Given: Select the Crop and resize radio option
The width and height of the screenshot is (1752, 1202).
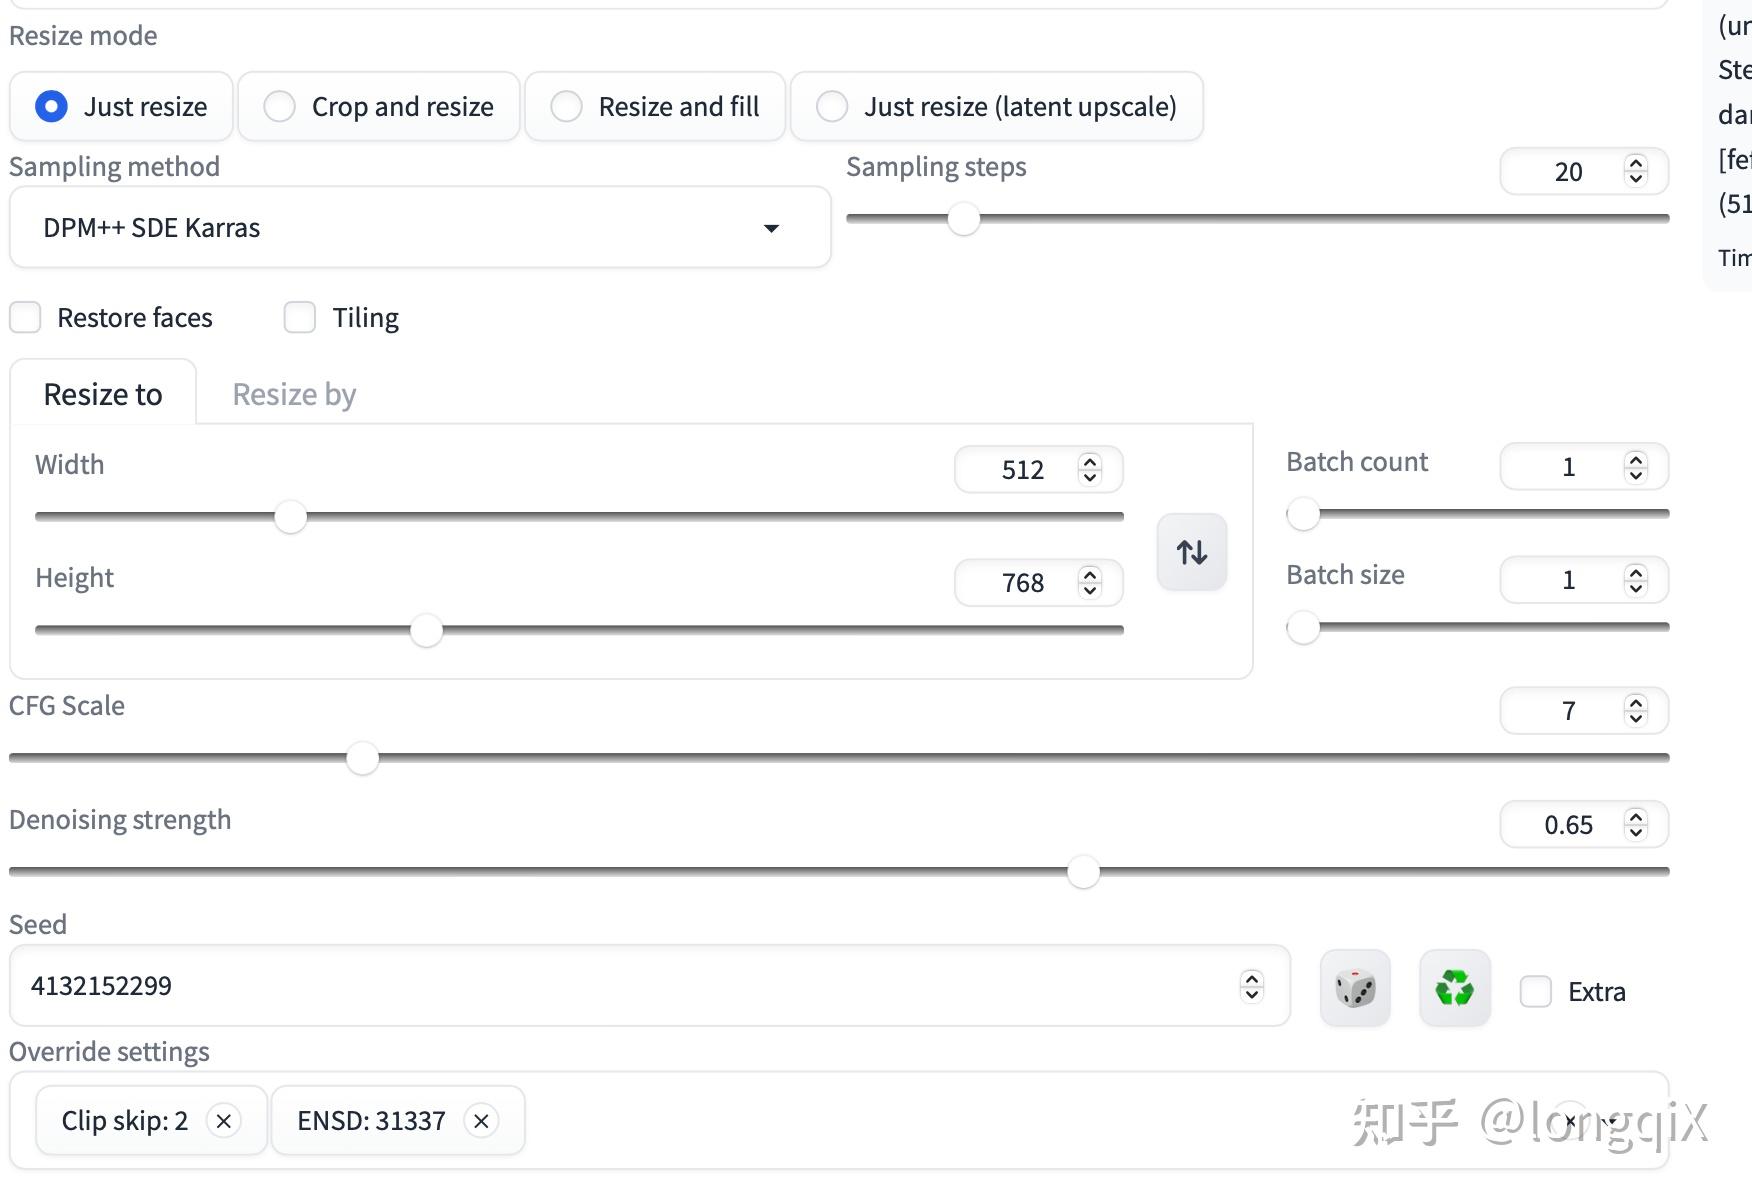Looking at the screenshot, I should point(280,107).
